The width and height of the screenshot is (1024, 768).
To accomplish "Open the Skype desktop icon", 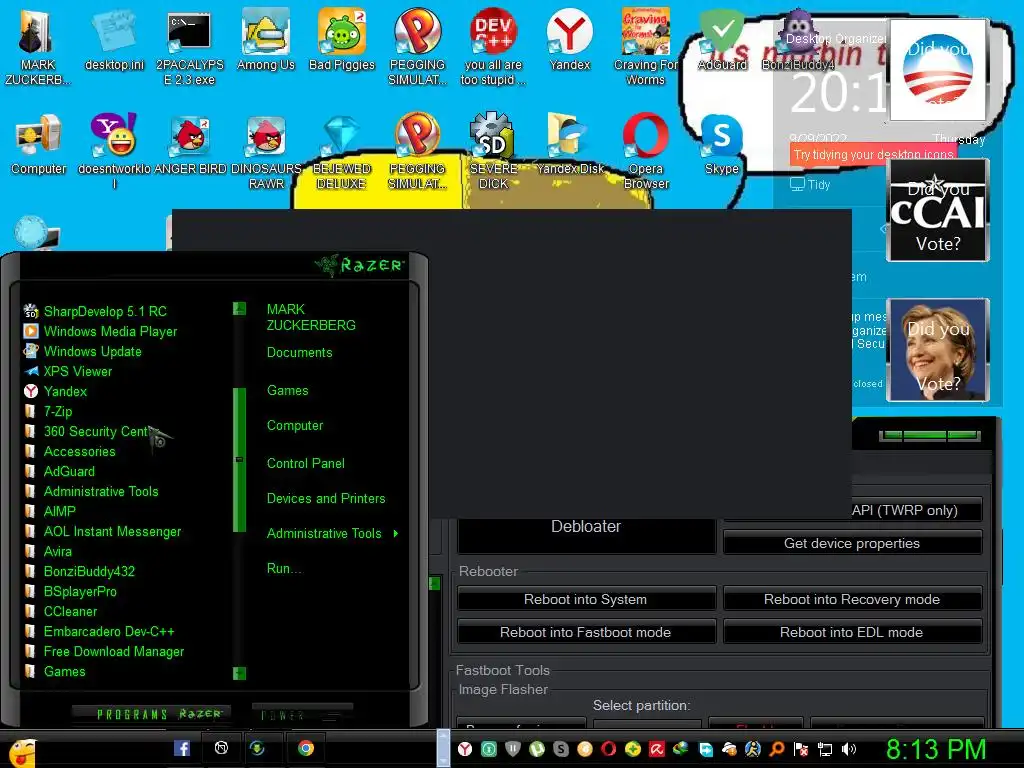I will pos(722,144).
